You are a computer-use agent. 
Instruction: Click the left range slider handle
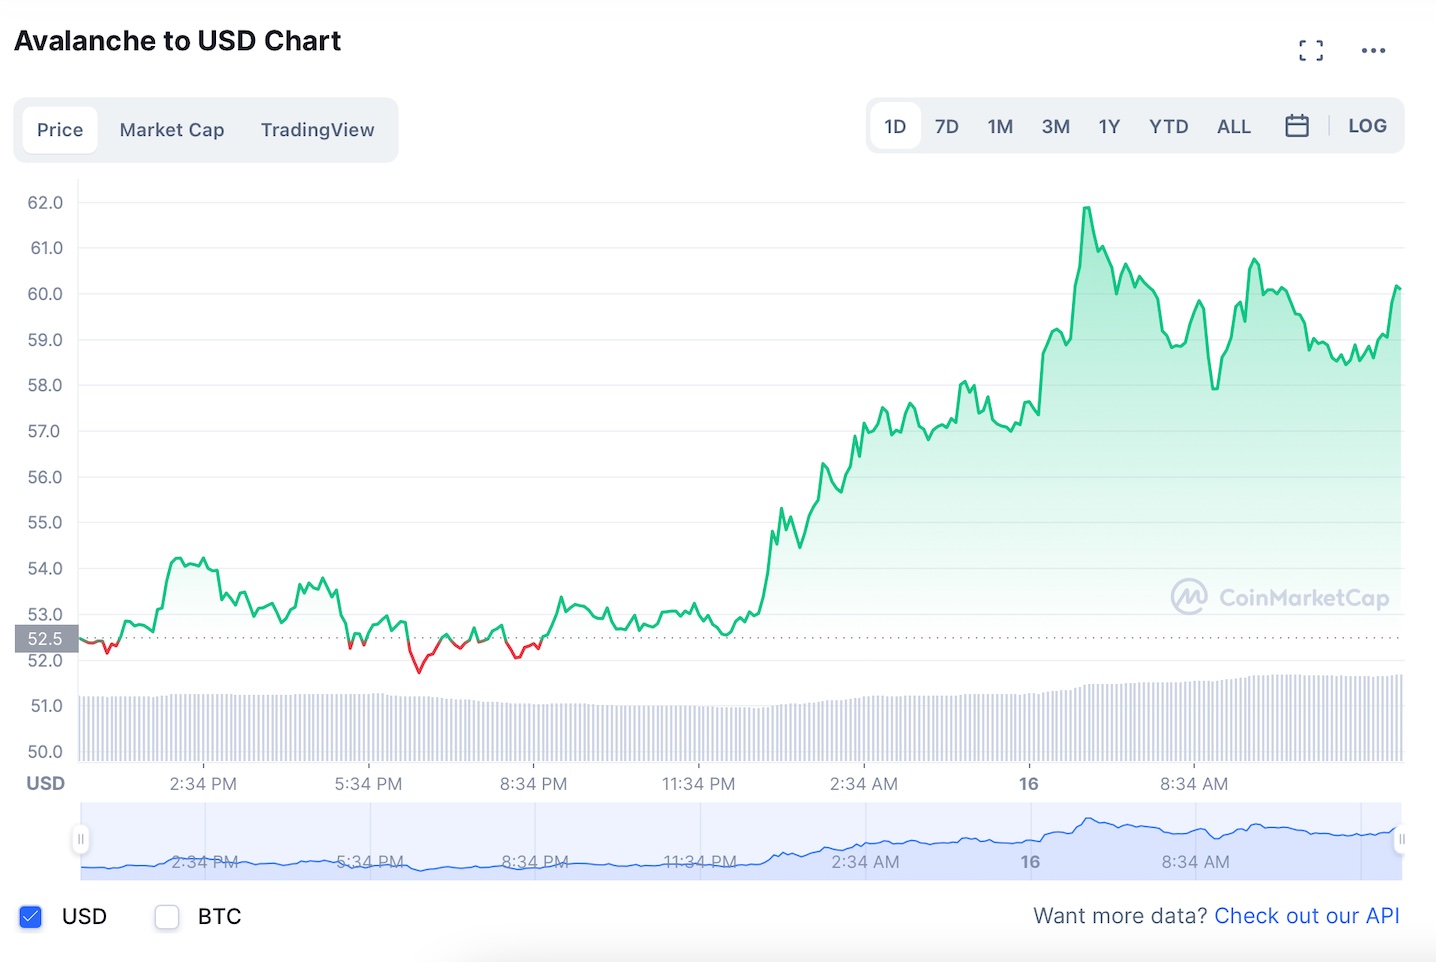(81, 839)
